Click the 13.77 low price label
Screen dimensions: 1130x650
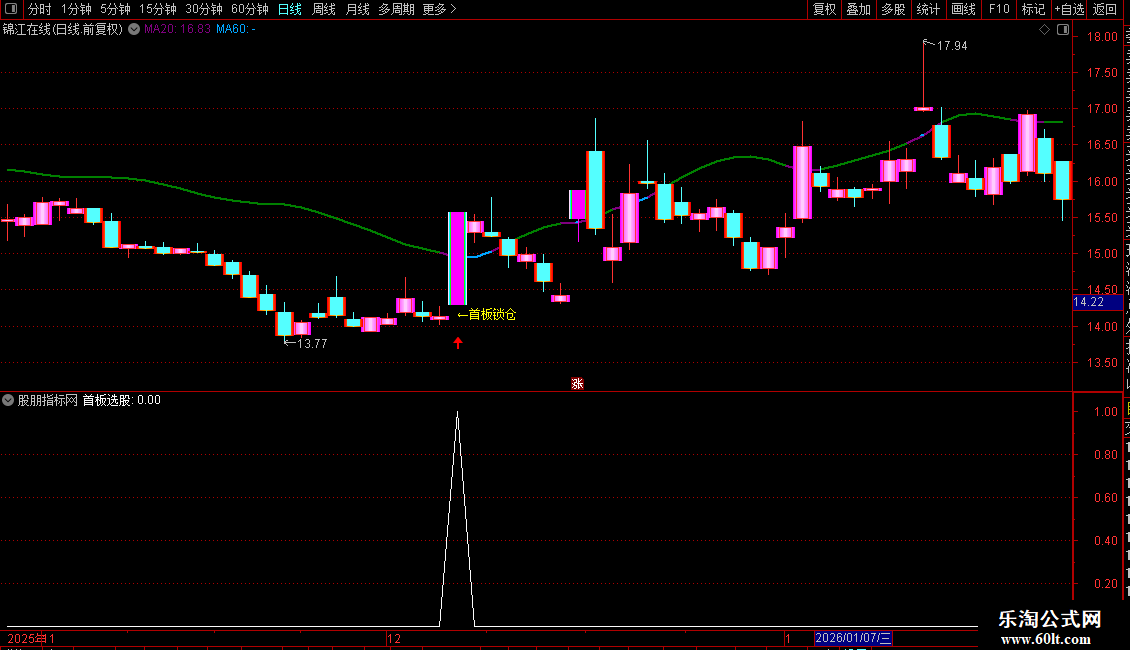click(x=311, y=344)
